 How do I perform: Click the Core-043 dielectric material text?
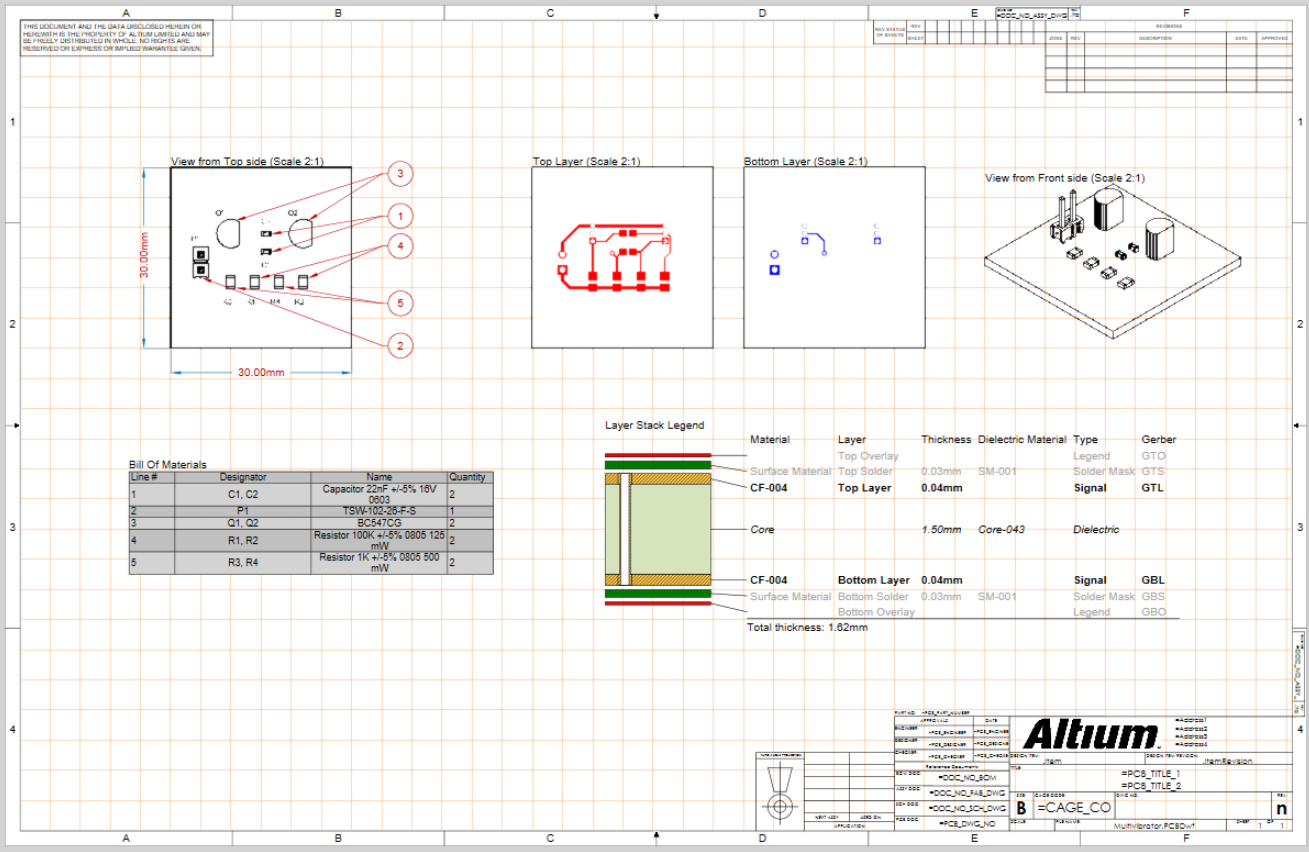(1001, 530)
